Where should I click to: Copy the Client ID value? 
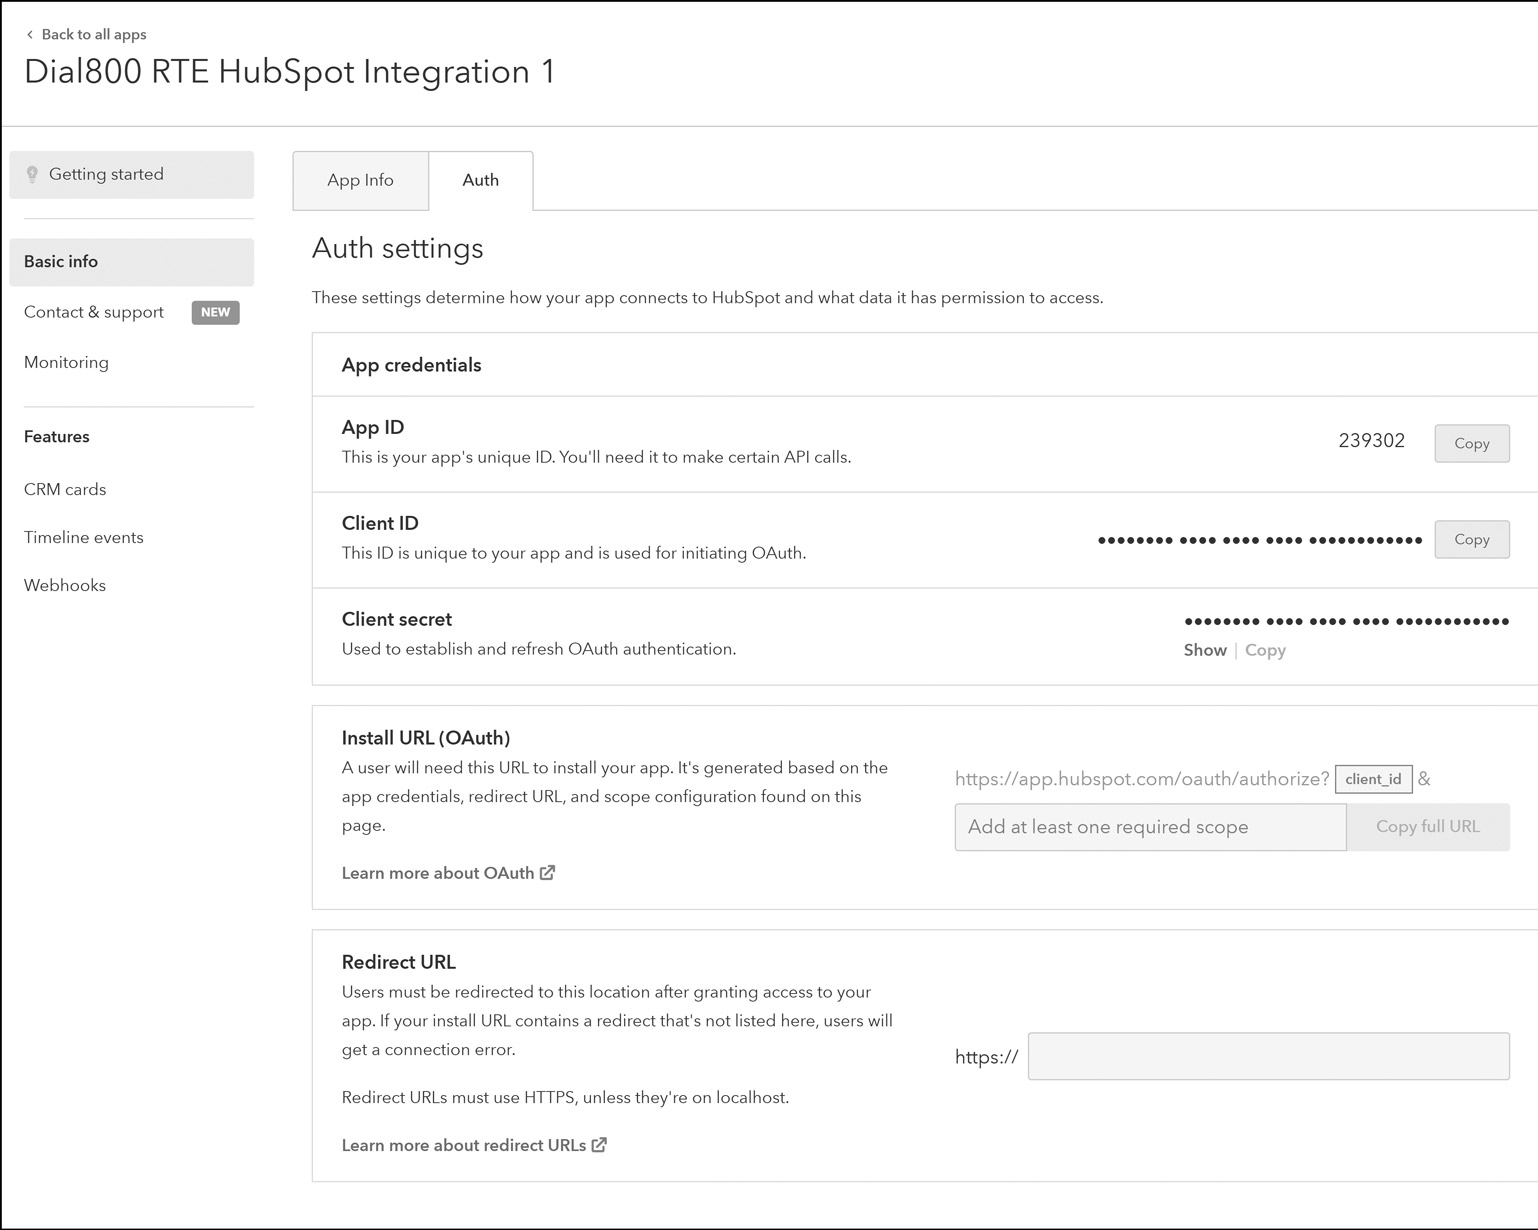1471,539
